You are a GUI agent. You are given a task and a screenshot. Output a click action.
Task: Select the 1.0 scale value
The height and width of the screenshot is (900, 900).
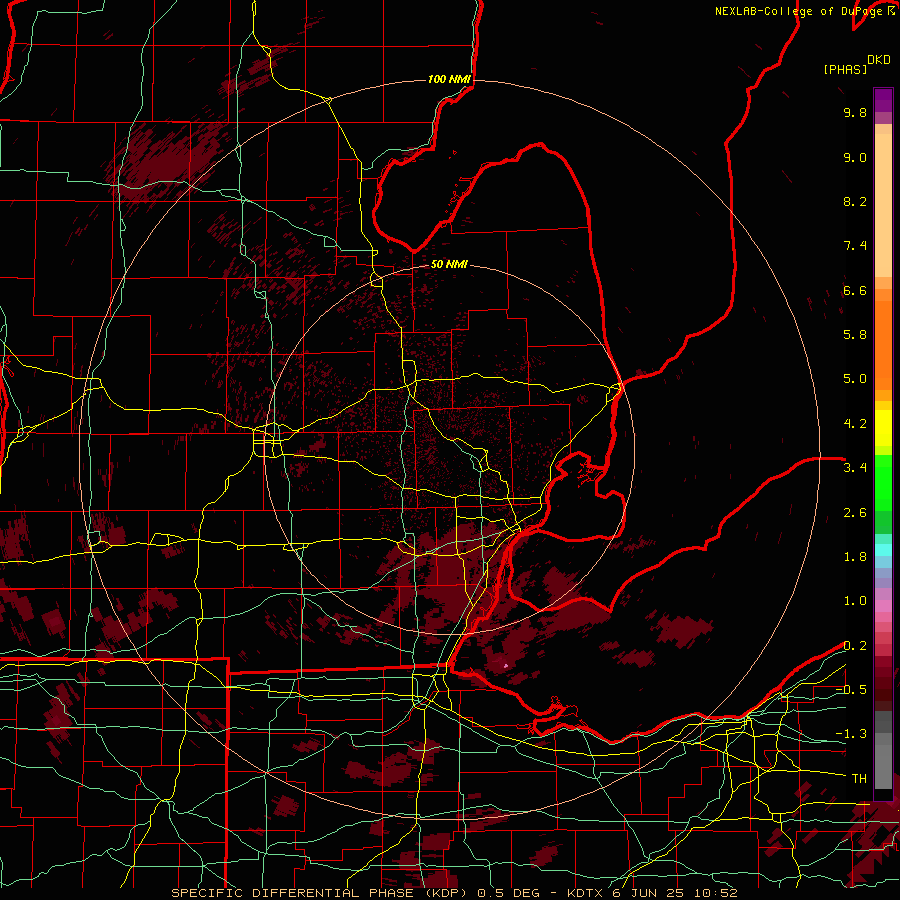[855, 601]
